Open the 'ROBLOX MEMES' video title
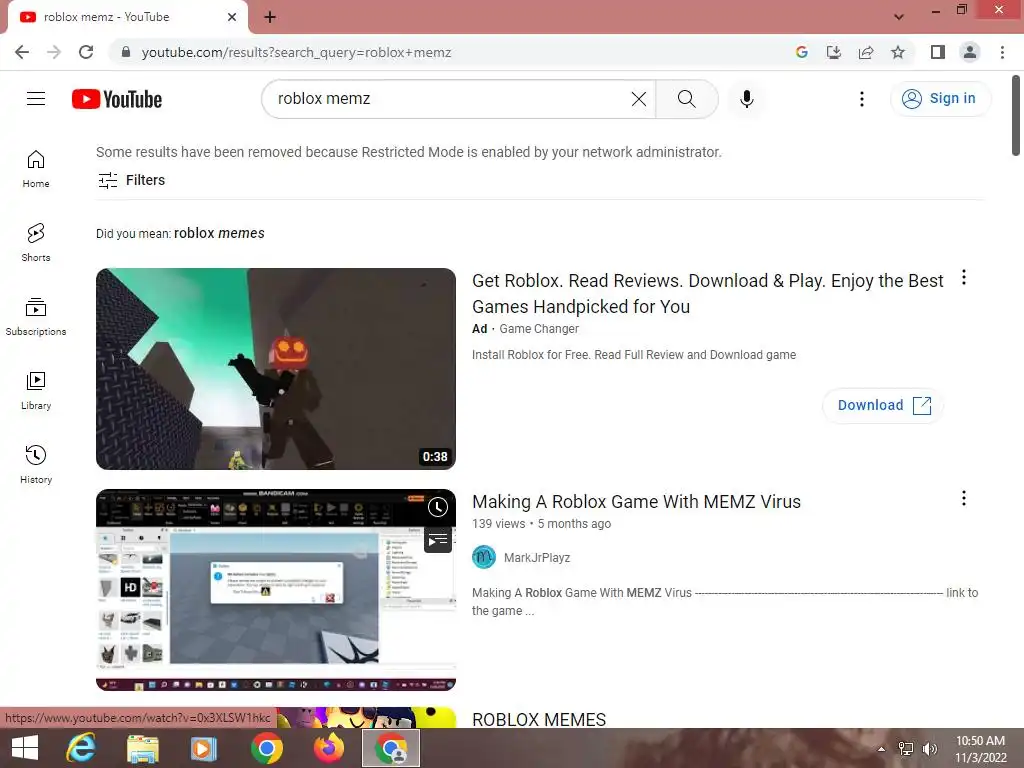 (539, 719)
